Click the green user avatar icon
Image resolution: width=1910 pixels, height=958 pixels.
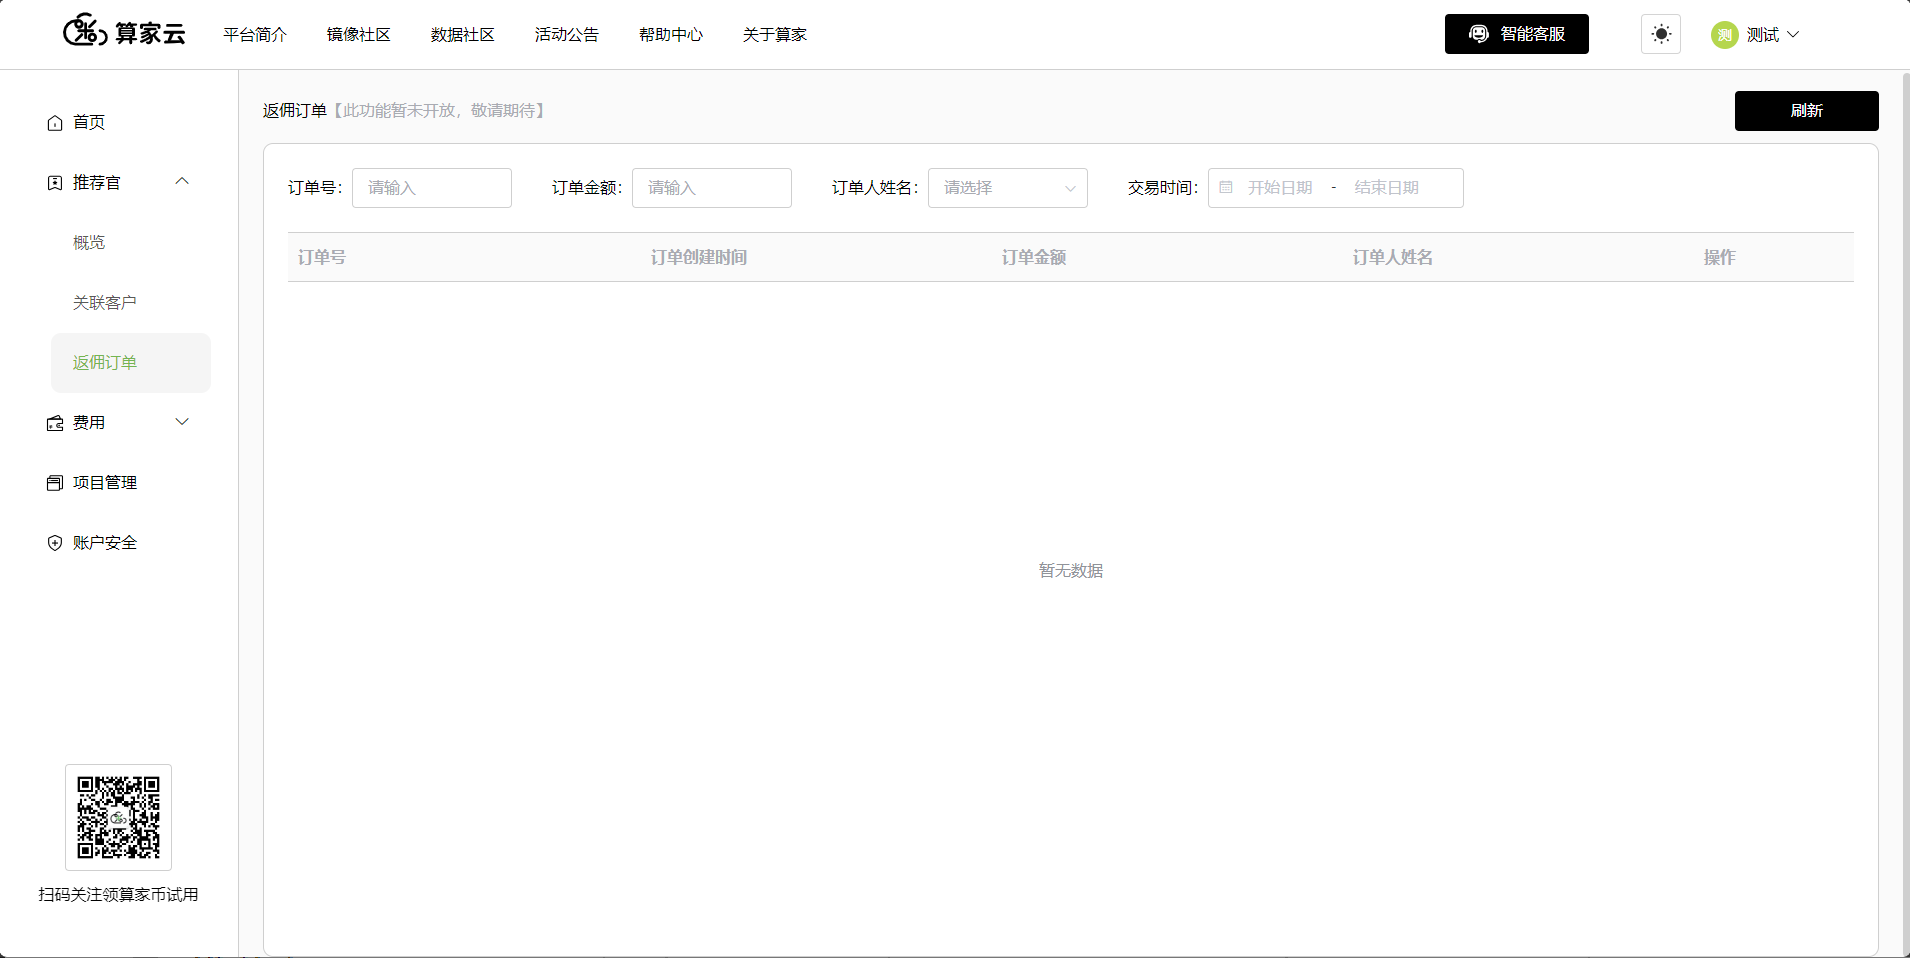1724,35
